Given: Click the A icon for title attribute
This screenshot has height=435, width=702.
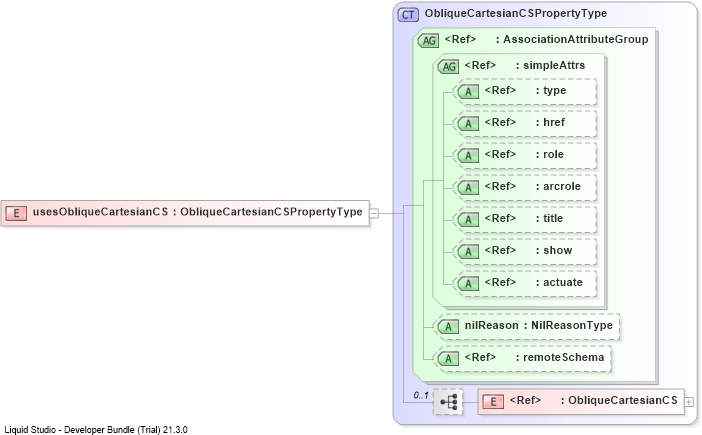Looking at the screenshot, I should (468, 220).
